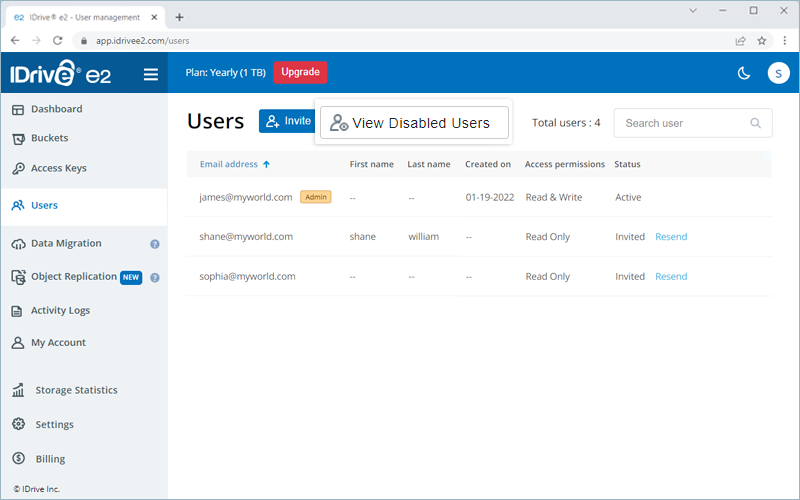Close the IDrive e2 browser tab
800x500 pixels.
point(154,17)
